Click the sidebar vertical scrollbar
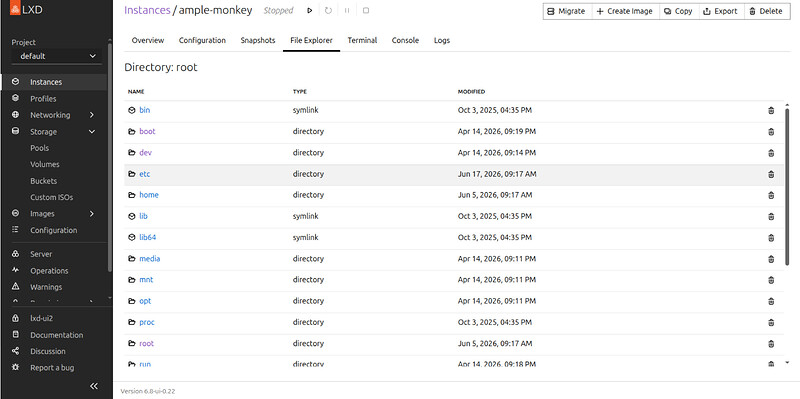This screenshot has width=800, height=399. coord(110,157)
